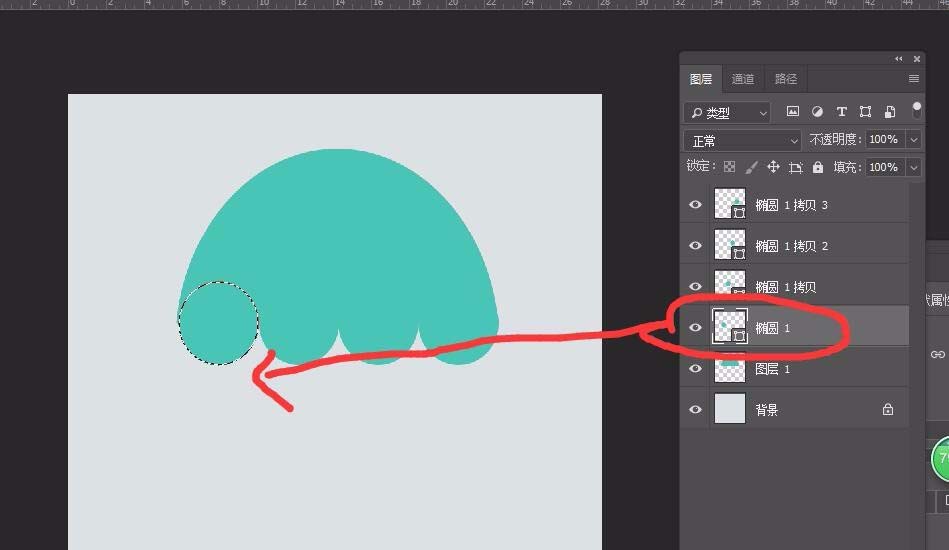
Task: Expand the 不透明度 opacity dropdown arrow
Action: coord(913,140)
